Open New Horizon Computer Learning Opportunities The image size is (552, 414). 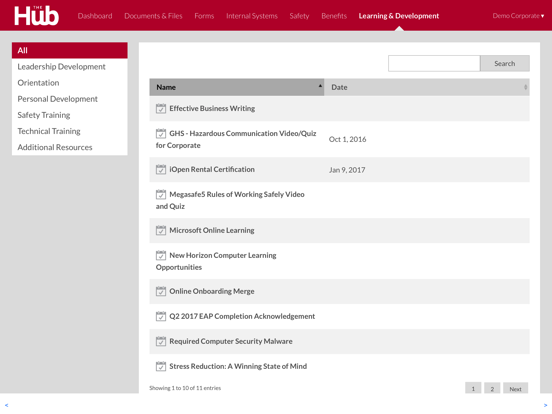pos(216,261)
